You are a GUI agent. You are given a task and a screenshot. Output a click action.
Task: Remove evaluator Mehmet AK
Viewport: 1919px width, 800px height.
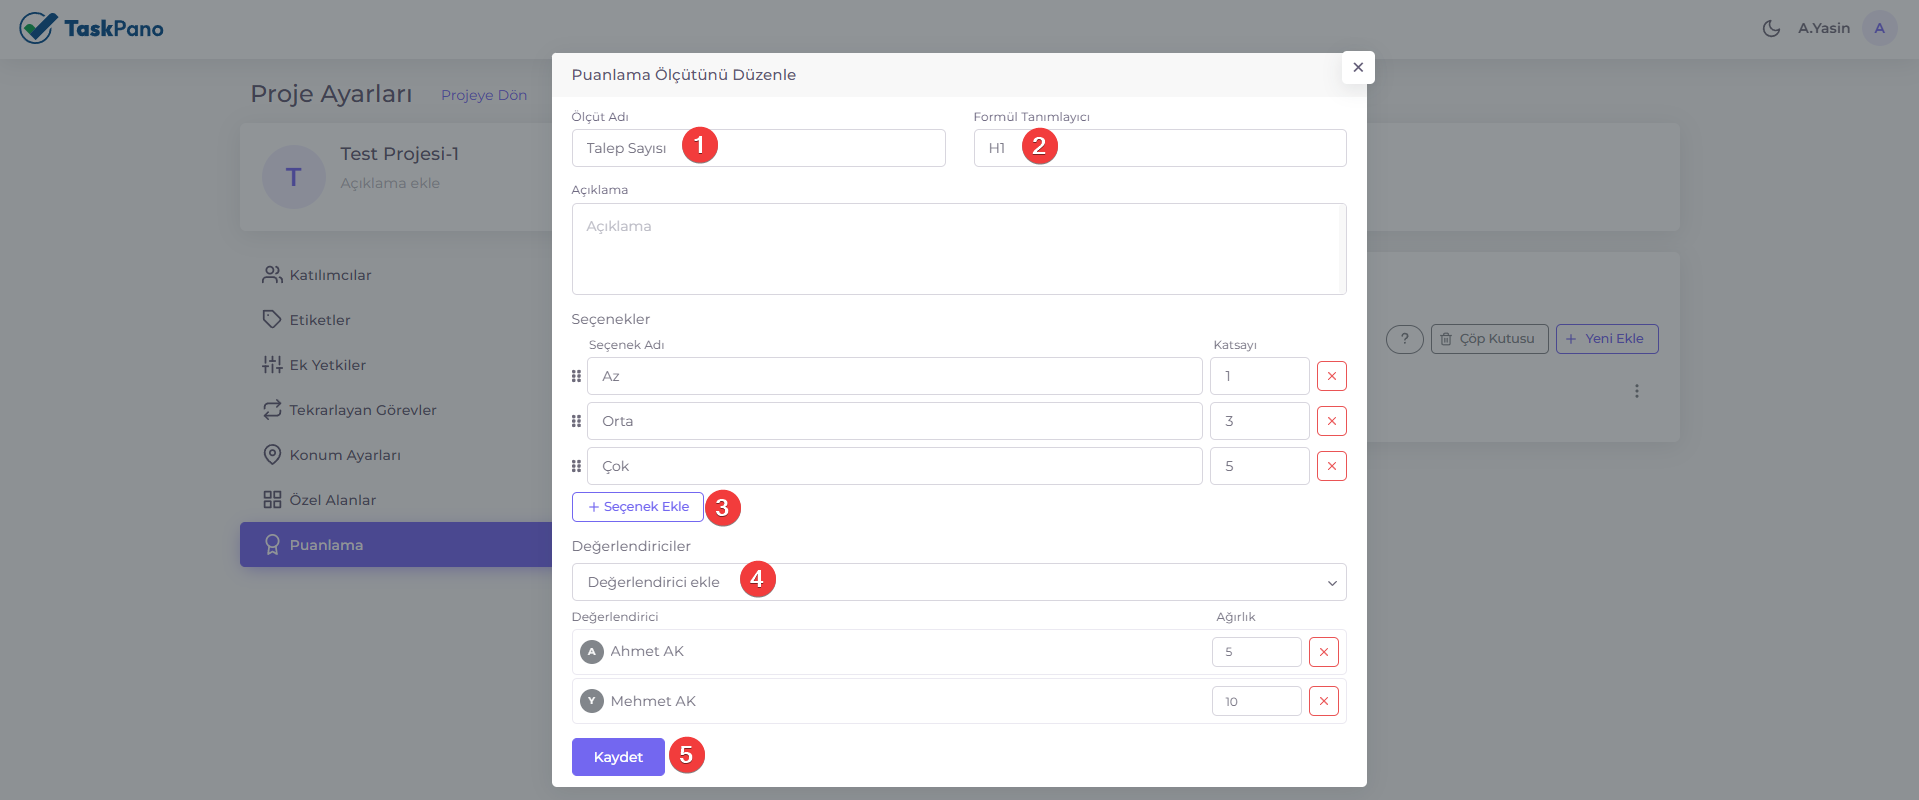click(1323, 701)
